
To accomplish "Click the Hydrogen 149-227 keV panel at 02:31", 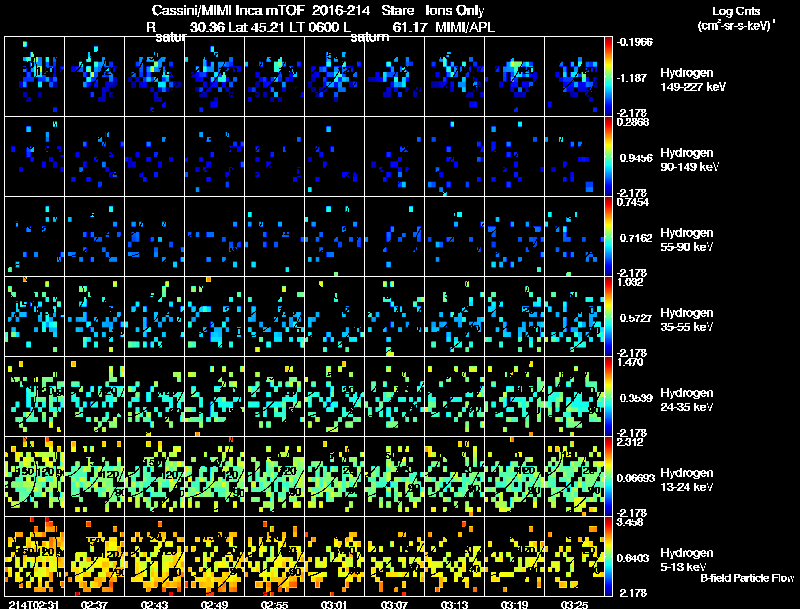I will (x=35, y=77).
